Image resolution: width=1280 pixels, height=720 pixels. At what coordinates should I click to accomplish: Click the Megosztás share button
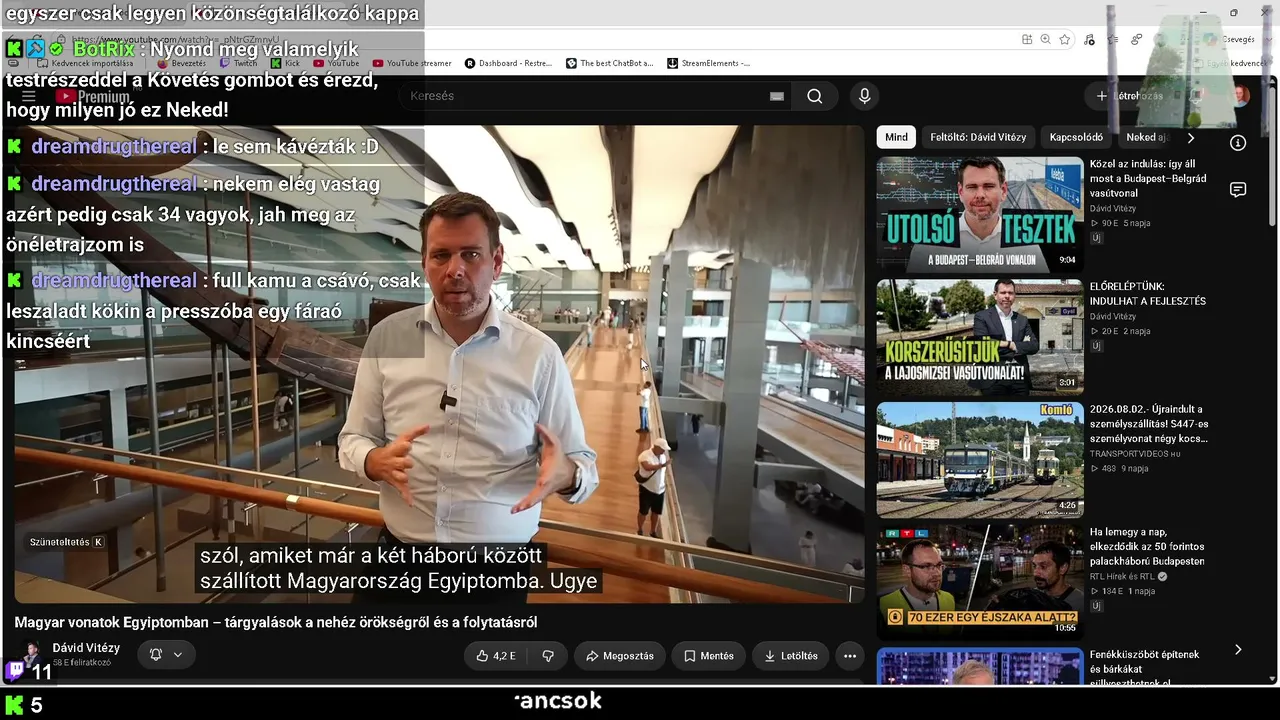click(620, 656)
